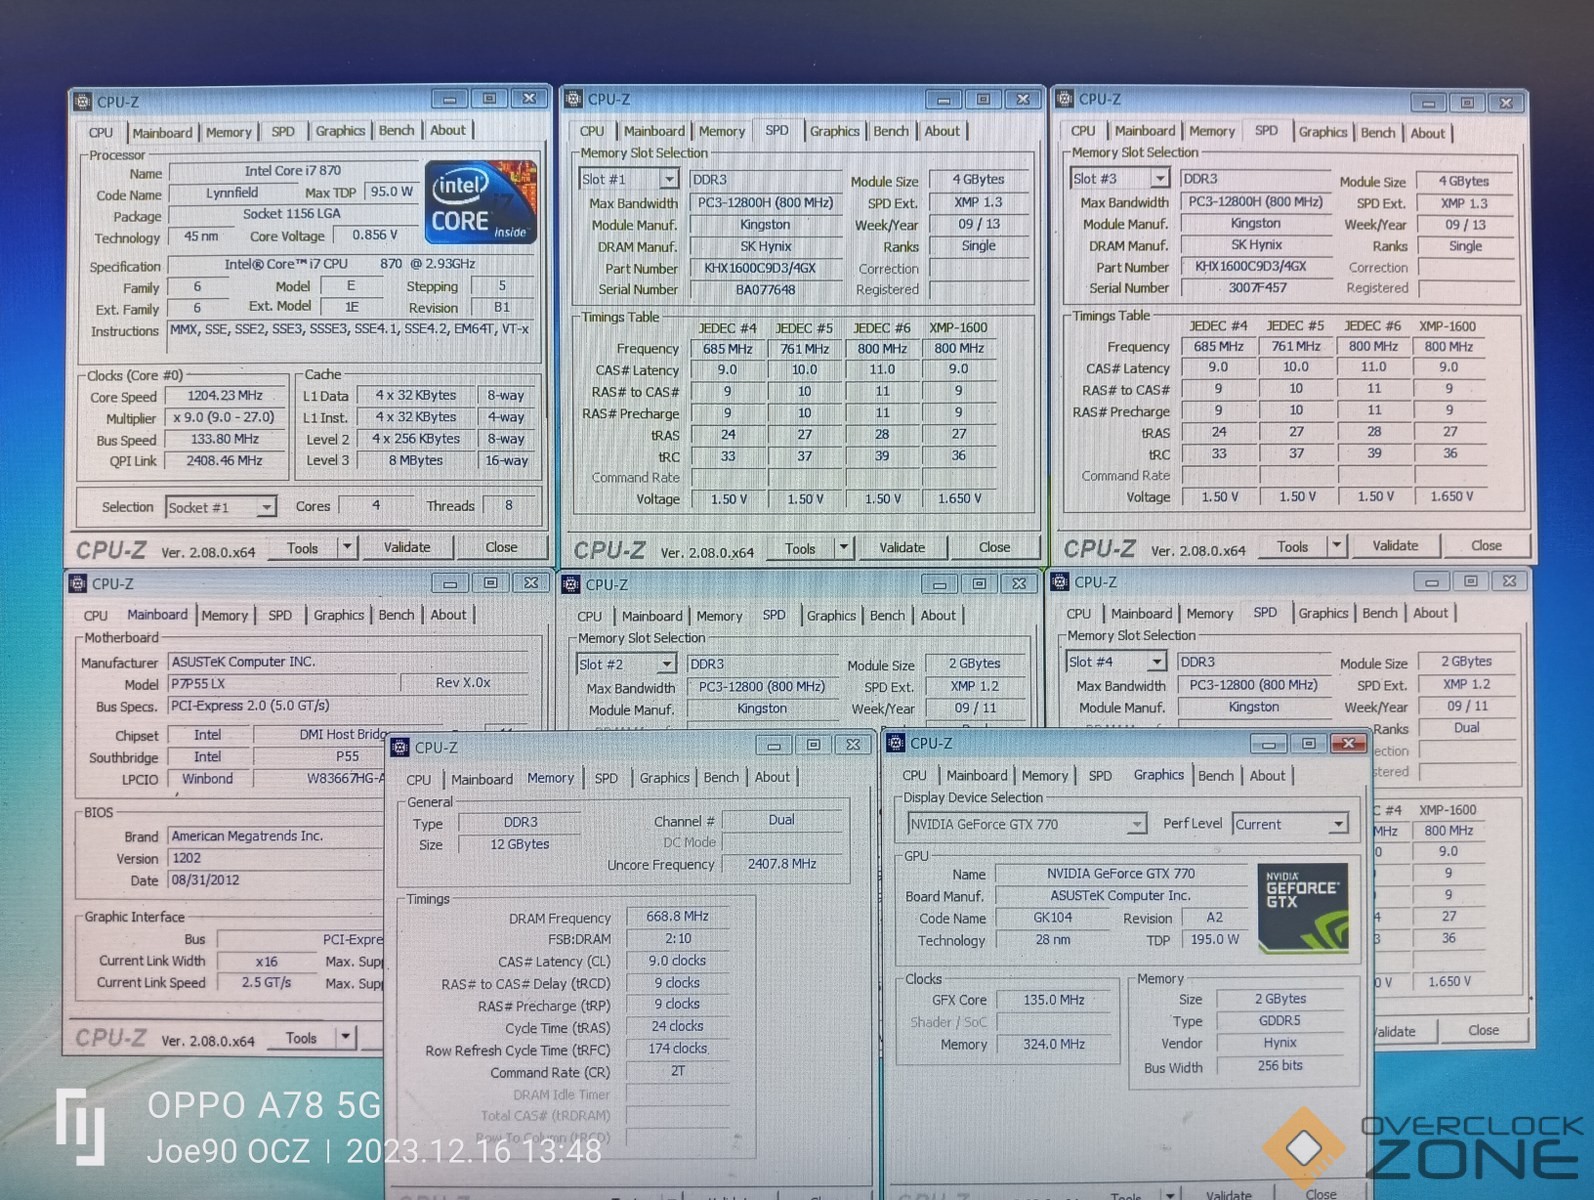This screenshot has height=1200, width=1594.
Task: Open About tab in Slot #4 SPD window
Action: click(x=1430, y=613)
